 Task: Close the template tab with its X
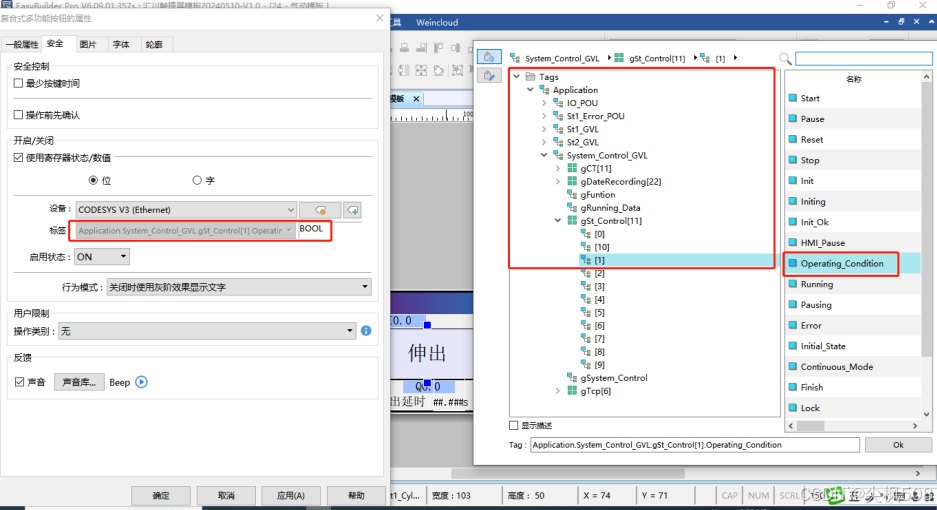coord(416,99)
